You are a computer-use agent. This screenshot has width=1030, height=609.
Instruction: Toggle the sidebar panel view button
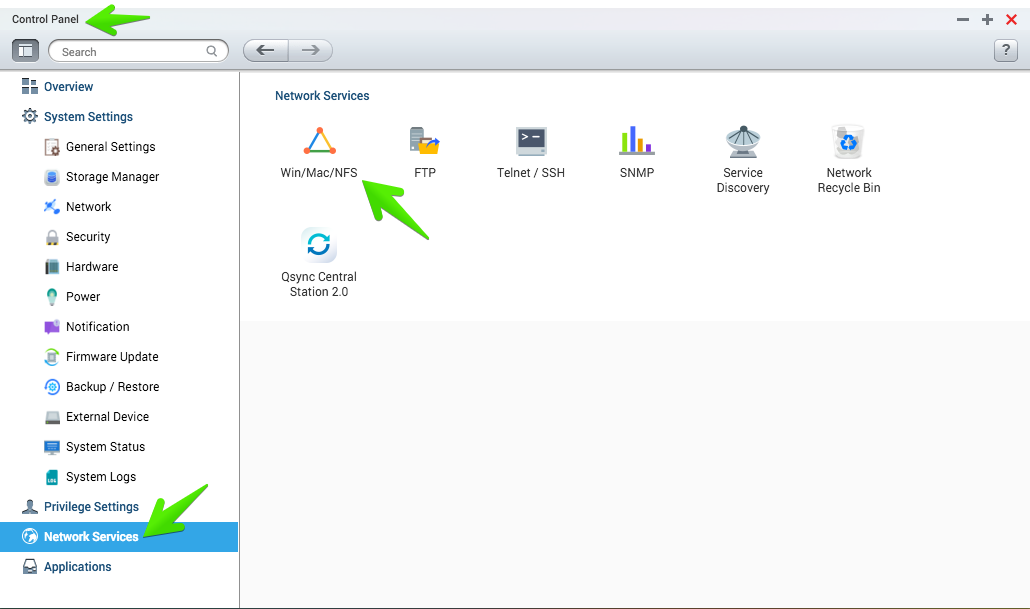pyautogui.click(x=26, y=51)
